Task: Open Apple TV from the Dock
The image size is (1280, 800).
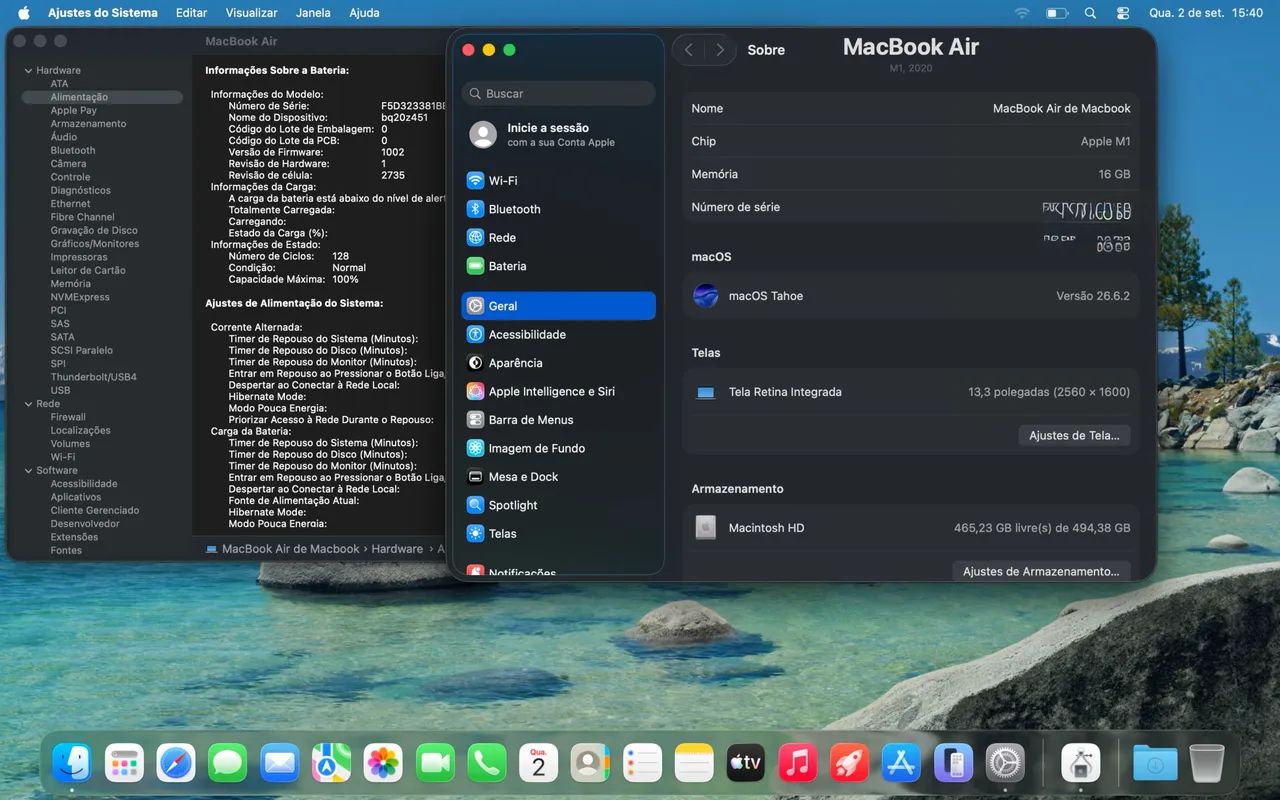Action: [746, 765]
